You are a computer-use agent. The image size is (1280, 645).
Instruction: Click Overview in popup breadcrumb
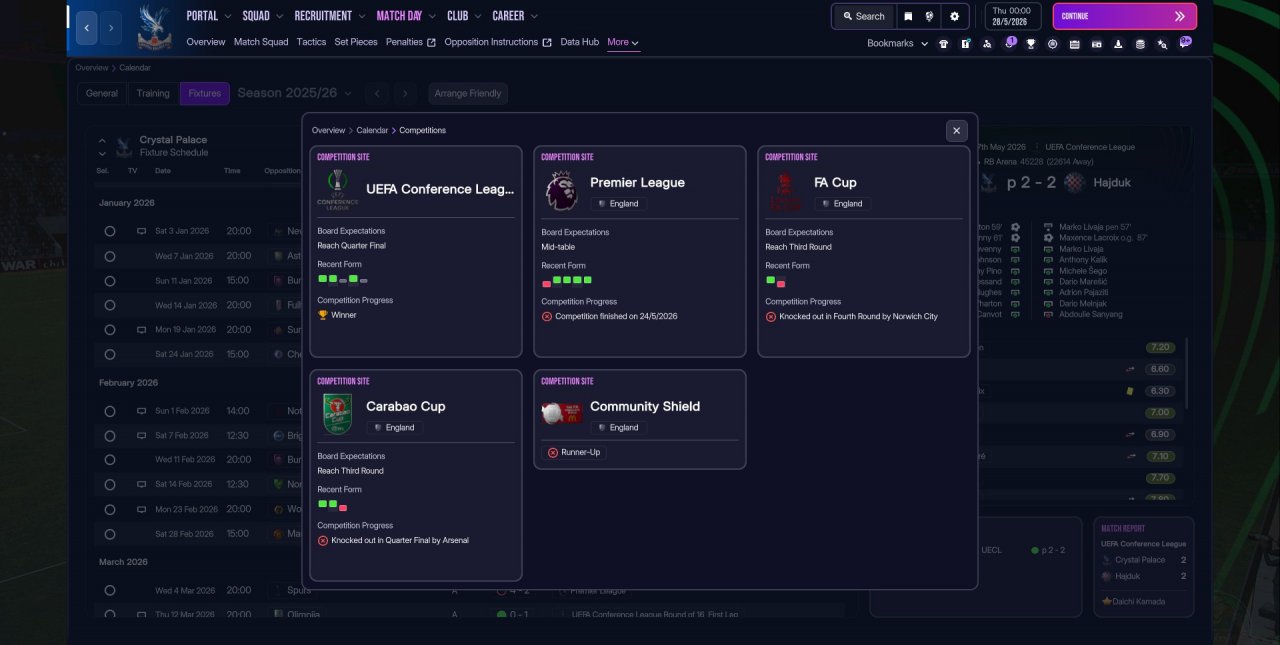tap(328, 131)
